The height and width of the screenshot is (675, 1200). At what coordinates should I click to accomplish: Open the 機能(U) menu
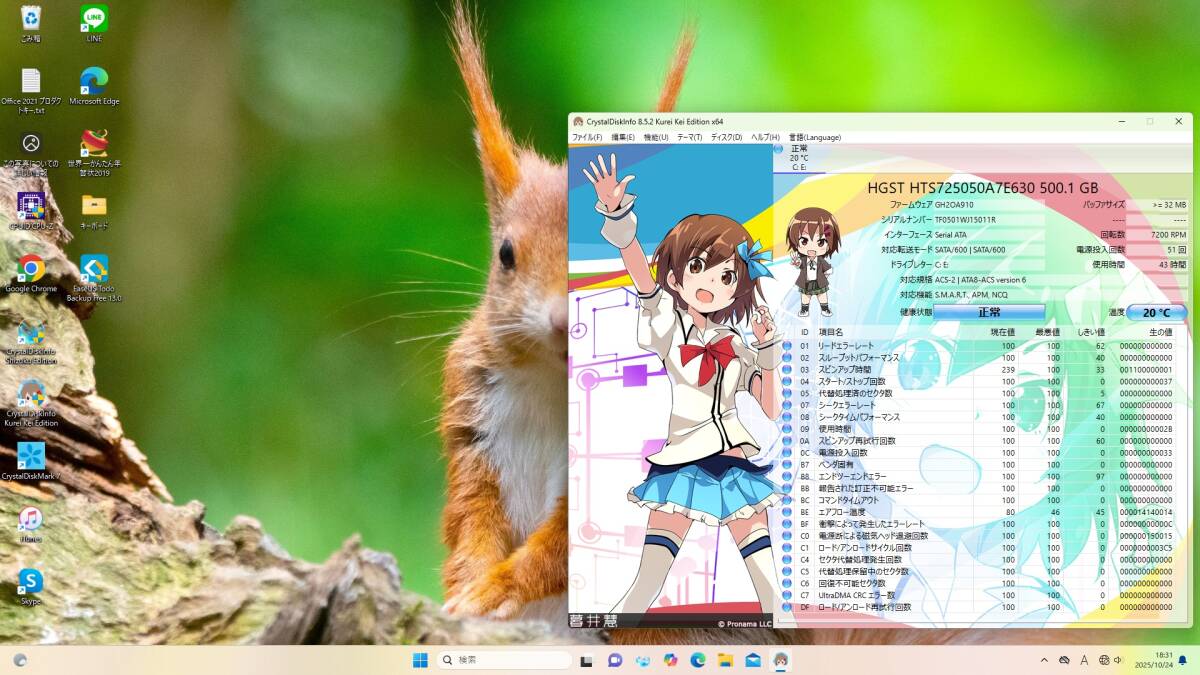[656, 137]
